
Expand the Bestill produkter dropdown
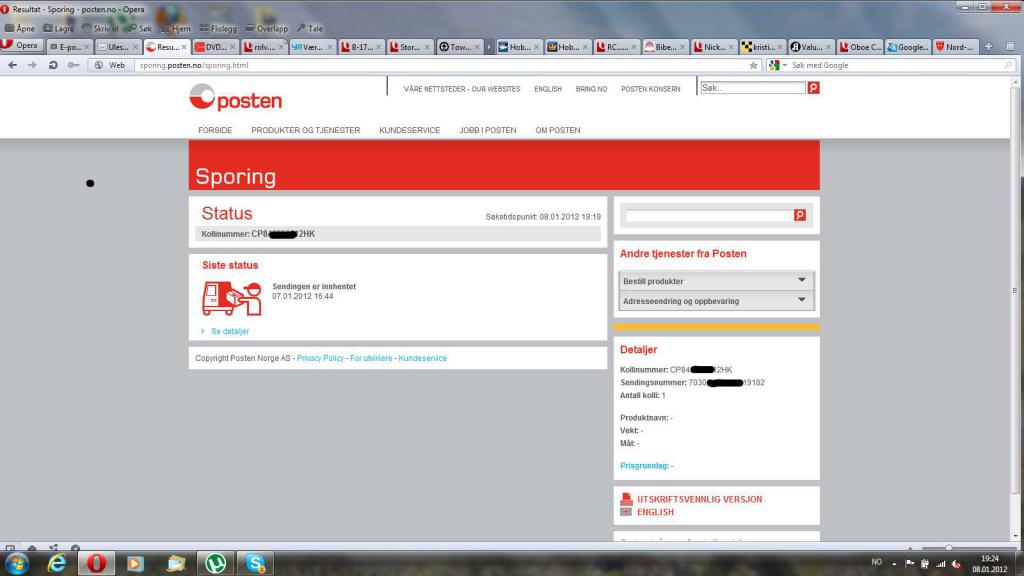pos(716,281)
